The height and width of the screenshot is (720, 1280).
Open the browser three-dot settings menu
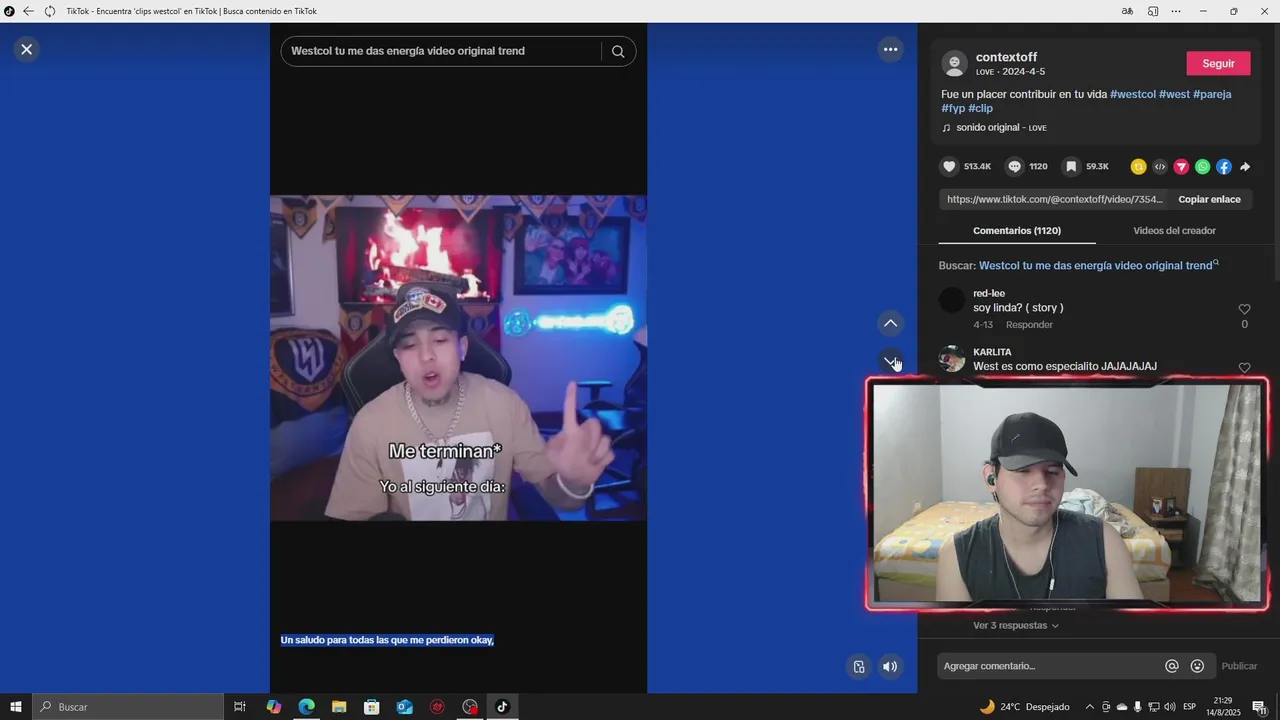point(1176,11)
